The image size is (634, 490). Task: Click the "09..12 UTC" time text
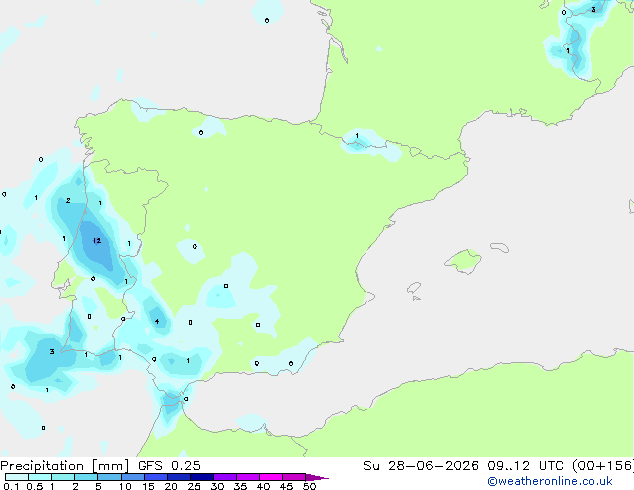[525, 465]
